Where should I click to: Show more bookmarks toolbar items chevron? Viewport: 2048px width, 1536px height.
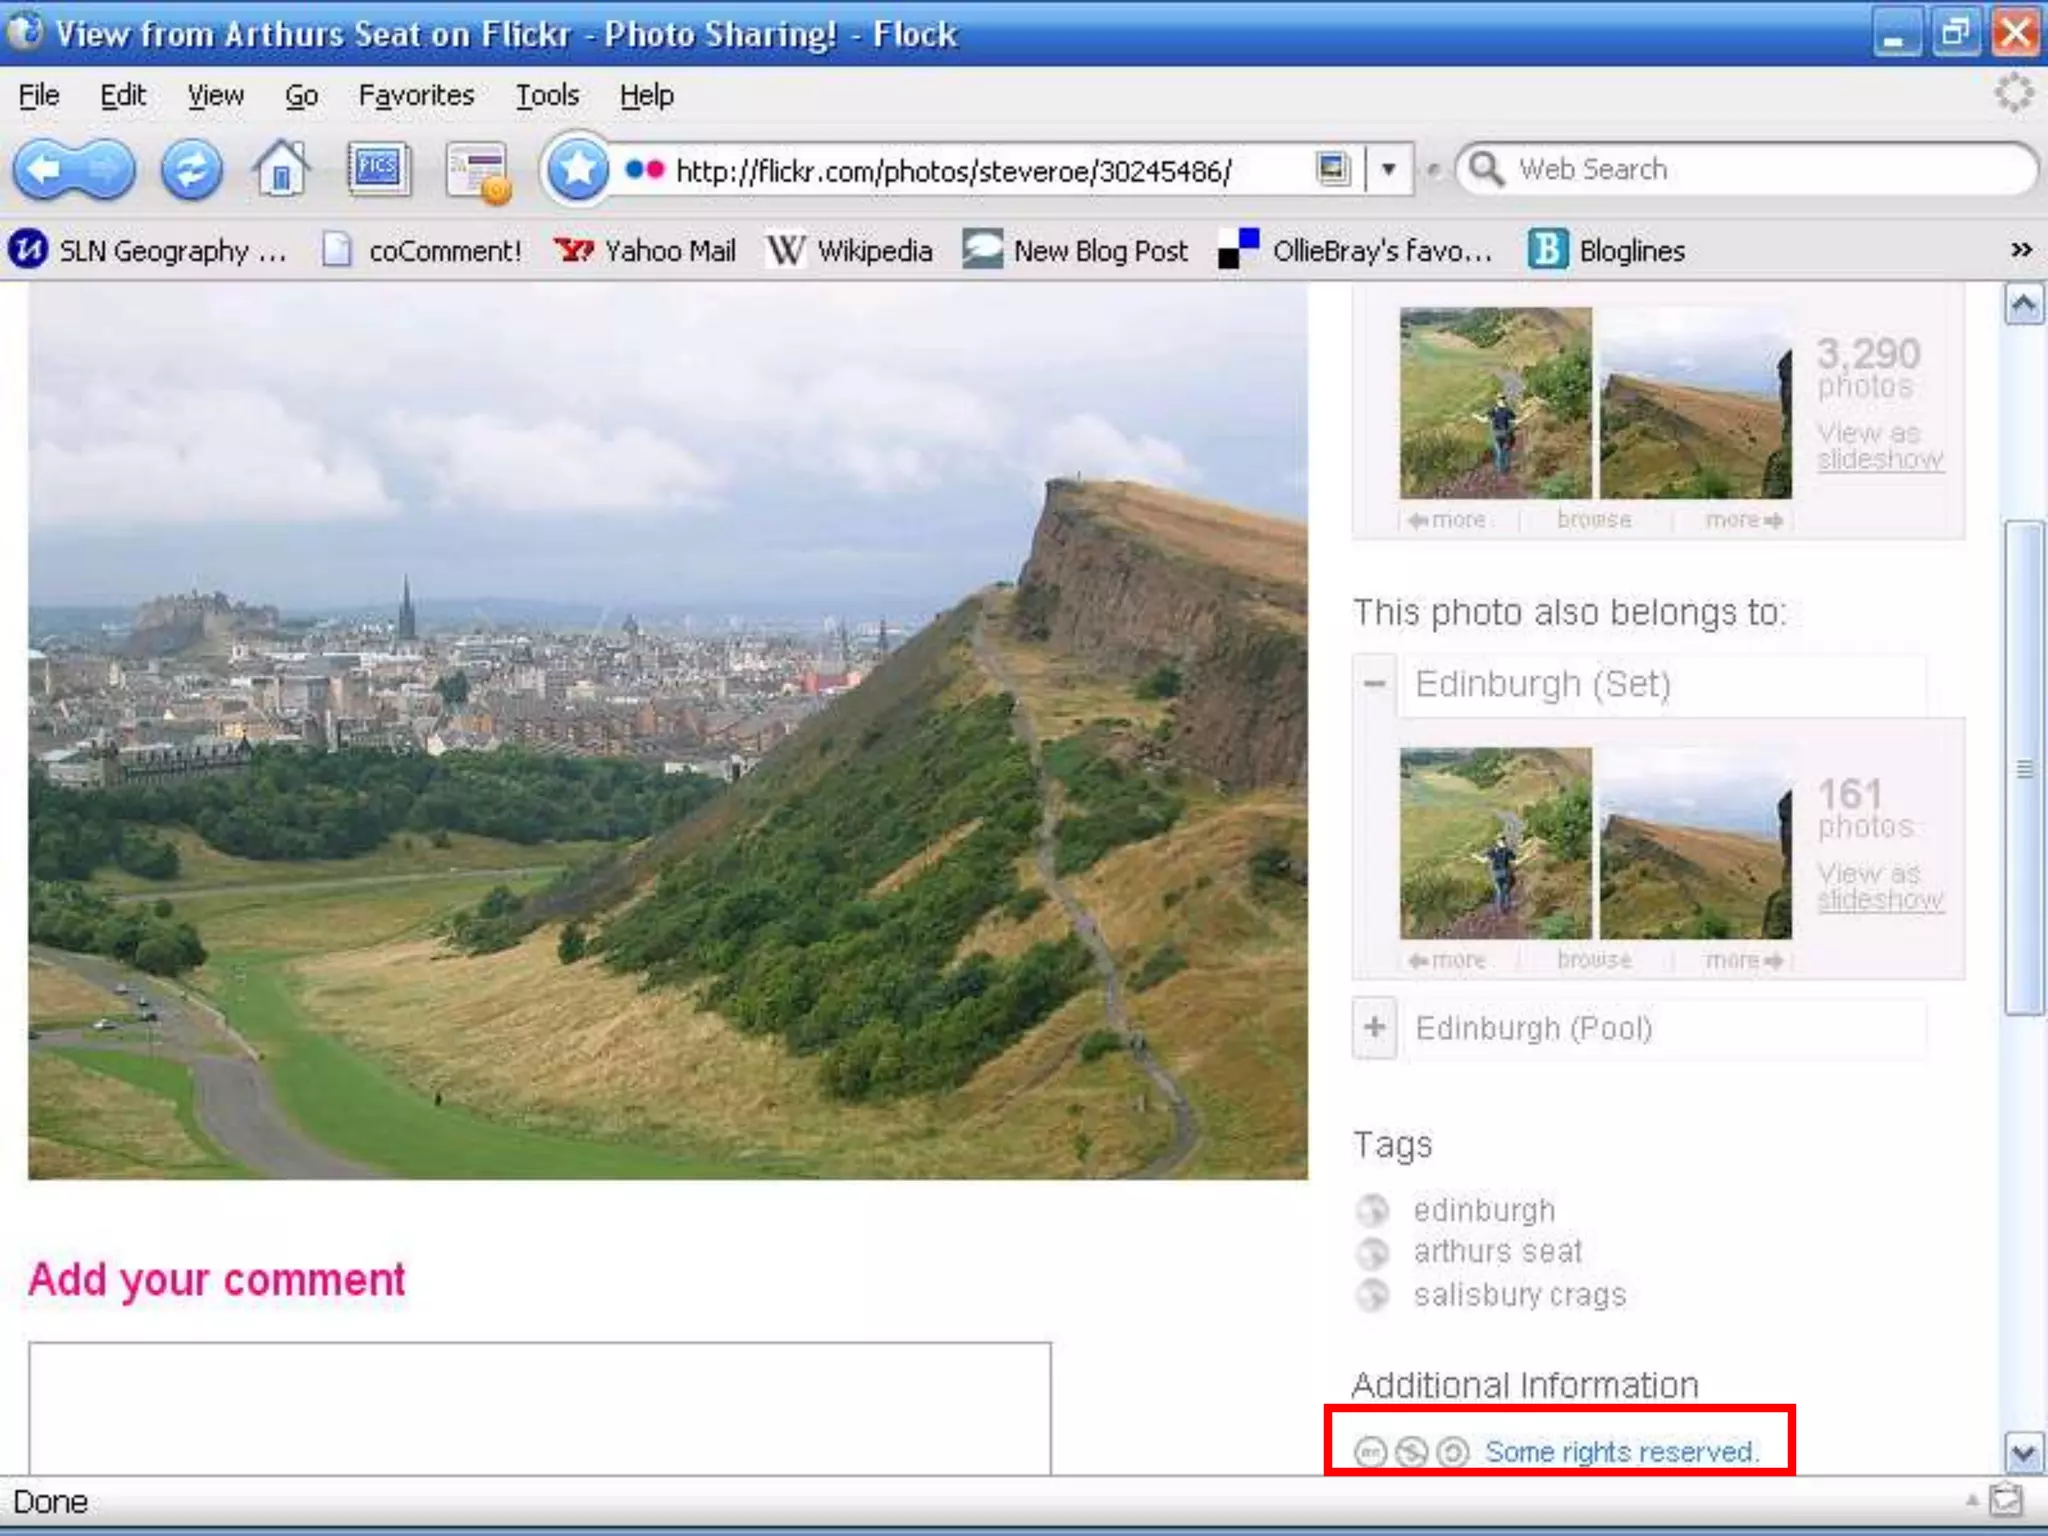point(2021,250)
